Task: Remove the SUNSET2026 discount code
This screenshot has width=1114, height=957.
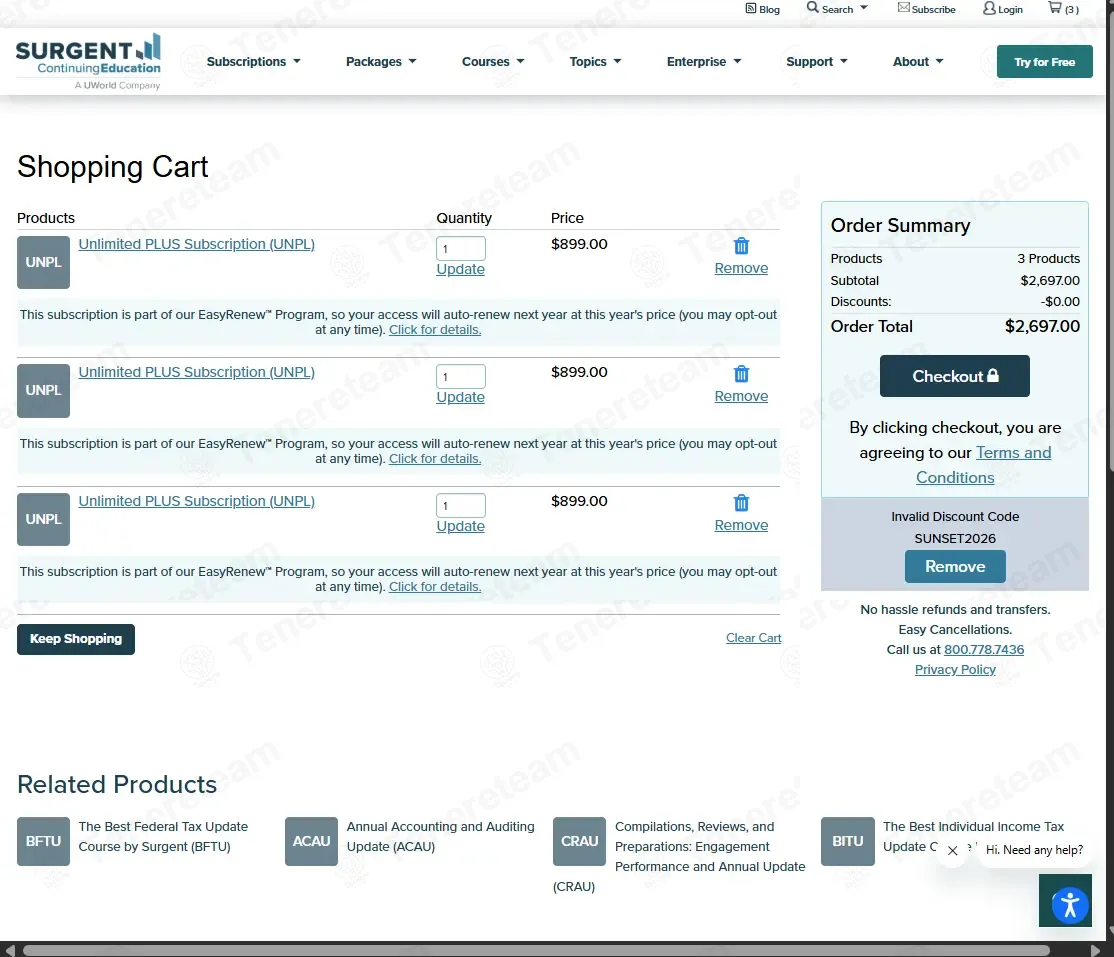Action: [x=955, y=566]
